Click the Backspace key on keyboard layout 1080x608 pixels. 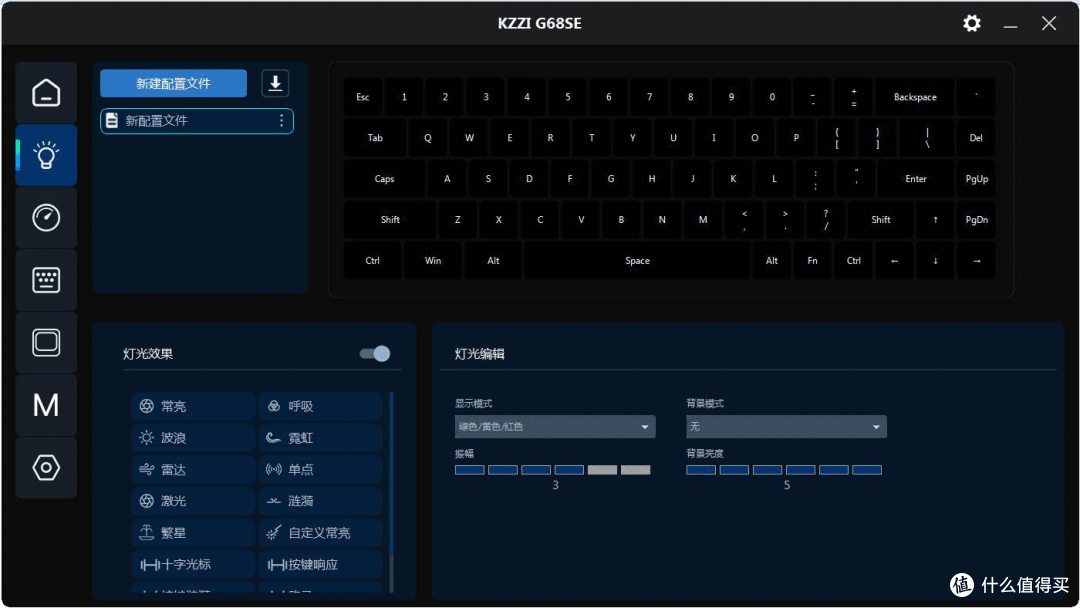tap(915, 97)
